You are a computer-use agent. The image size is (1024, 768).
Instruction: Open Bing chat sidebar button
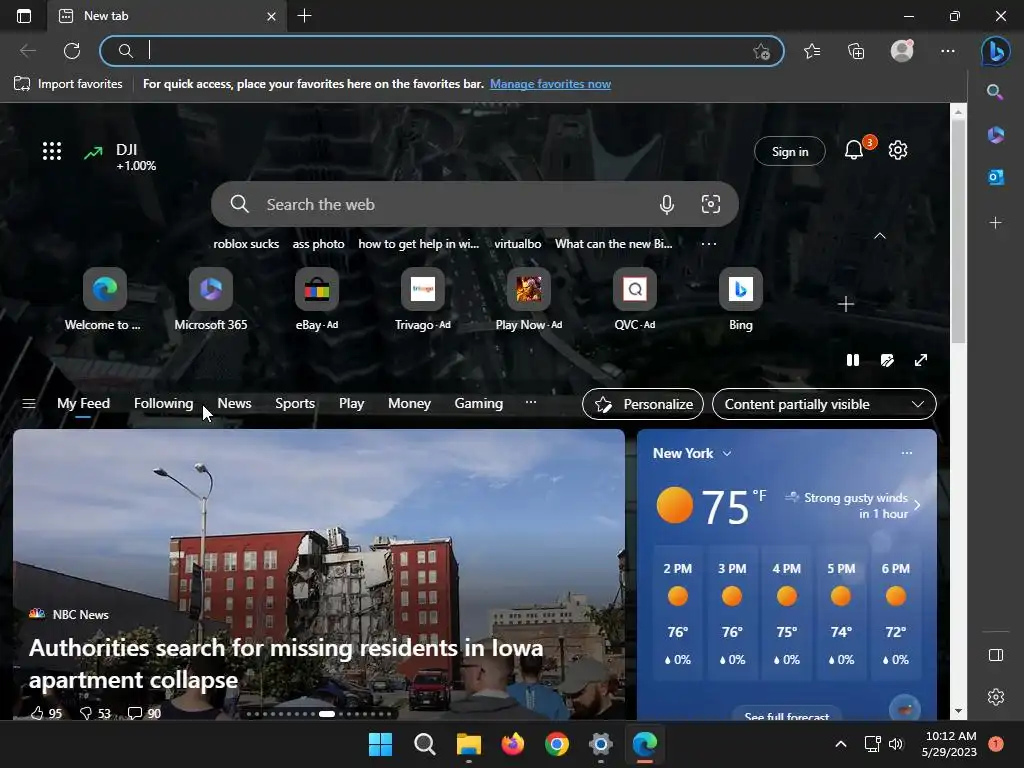[x=995, y=51]
